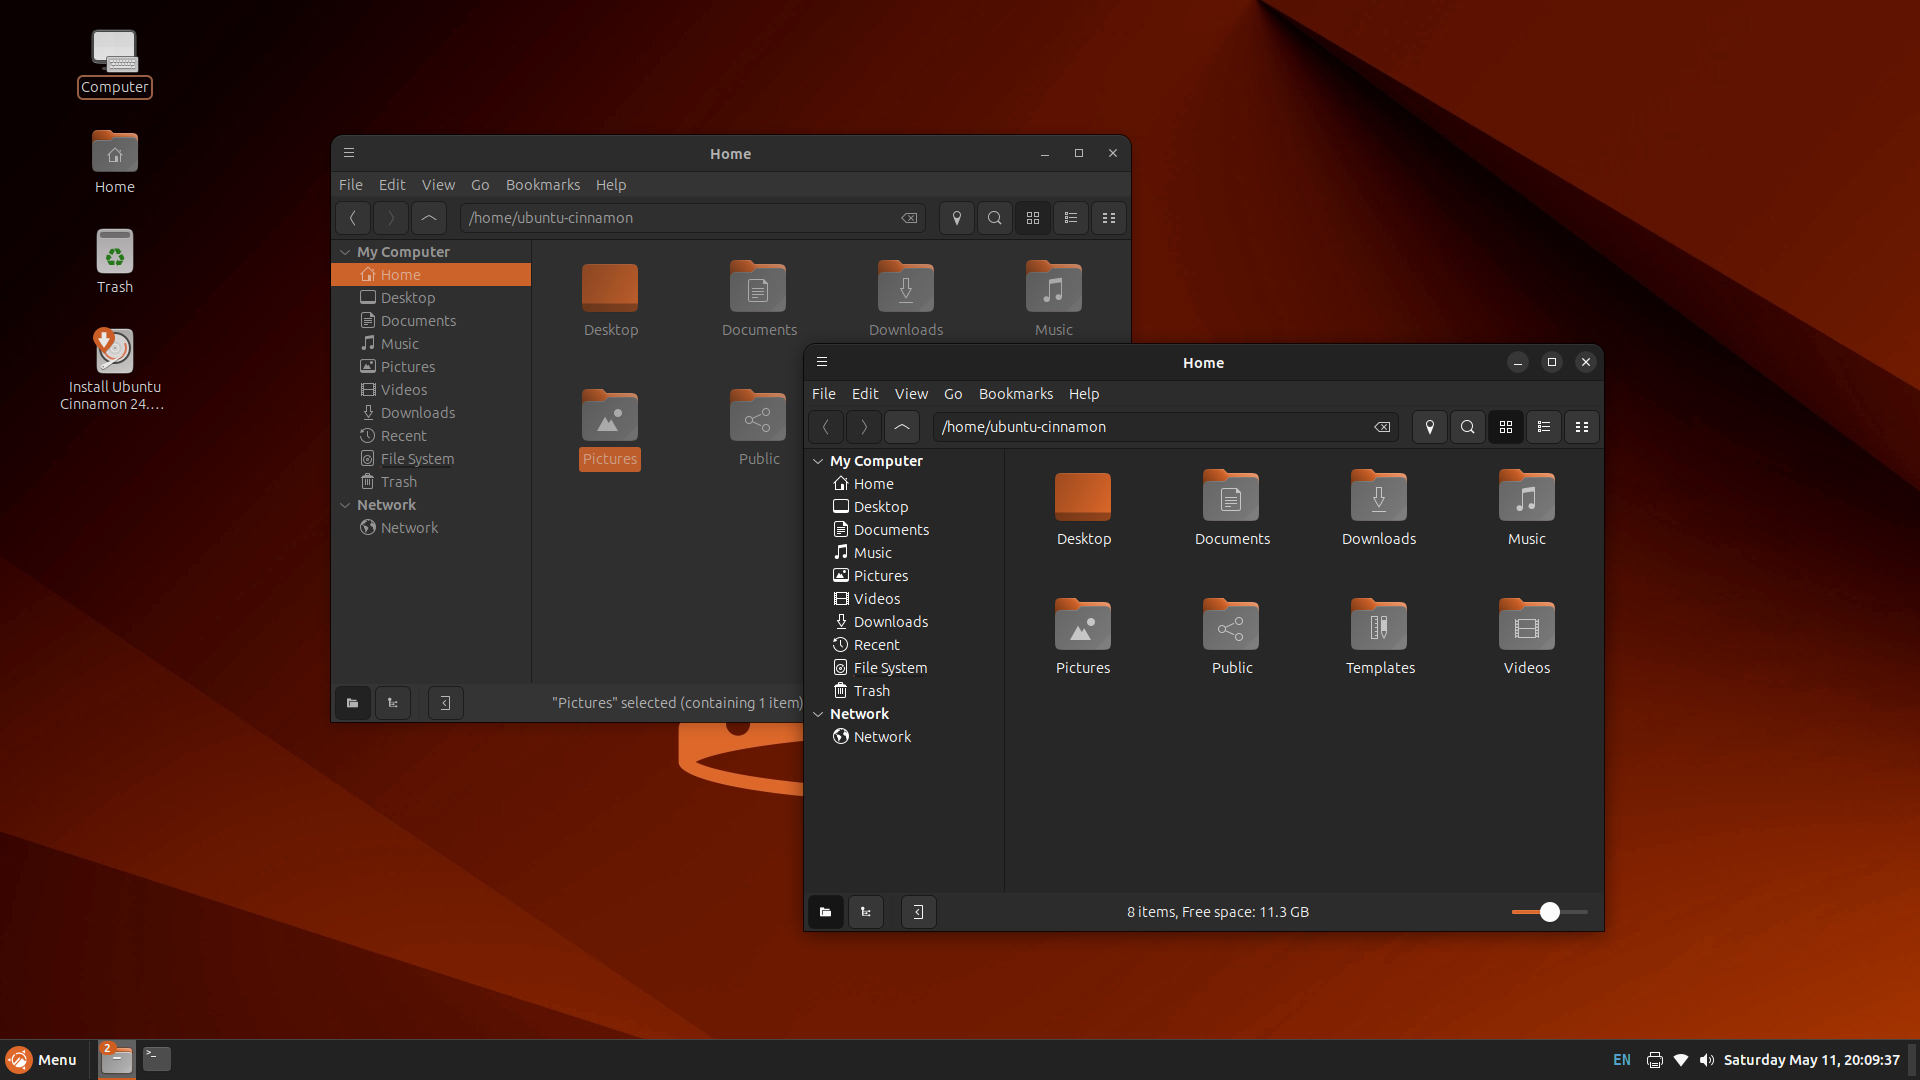Go up one folder in front window
The width and height of the screenshot is (1920, 1080).
(901, 427)
